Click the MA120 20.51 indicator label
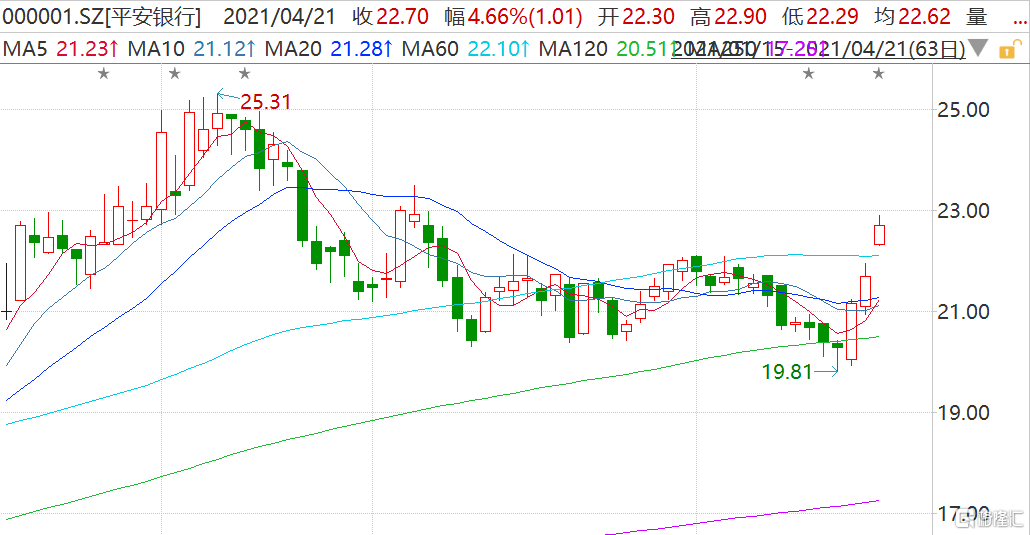Screen dimensions: 1030x535 tap(608, 49)
